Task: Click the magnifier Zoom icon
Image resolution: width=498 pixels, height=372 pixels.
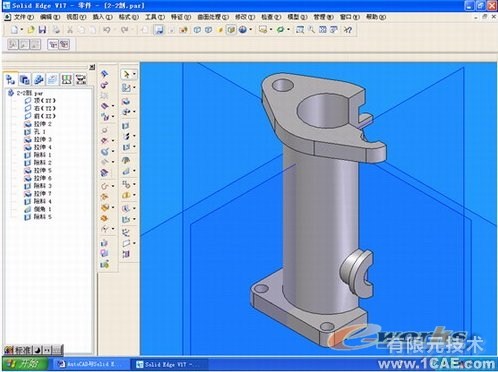Action: pos(311,30)
